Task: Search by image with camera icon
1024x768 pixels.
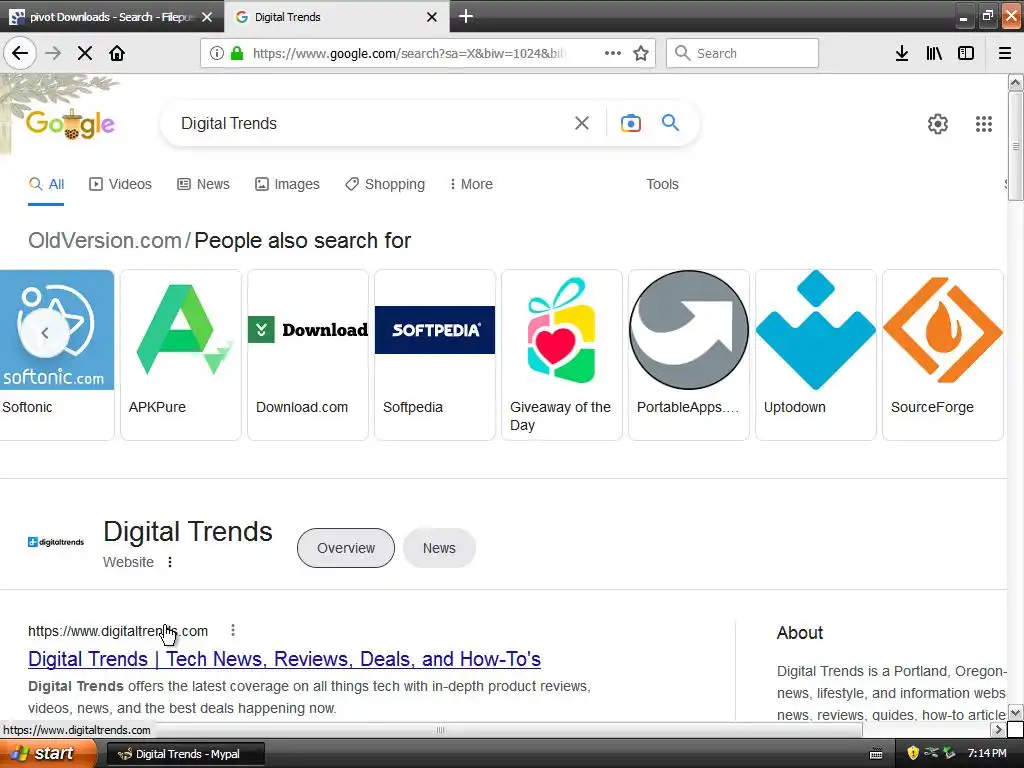Action: [631, 123]
